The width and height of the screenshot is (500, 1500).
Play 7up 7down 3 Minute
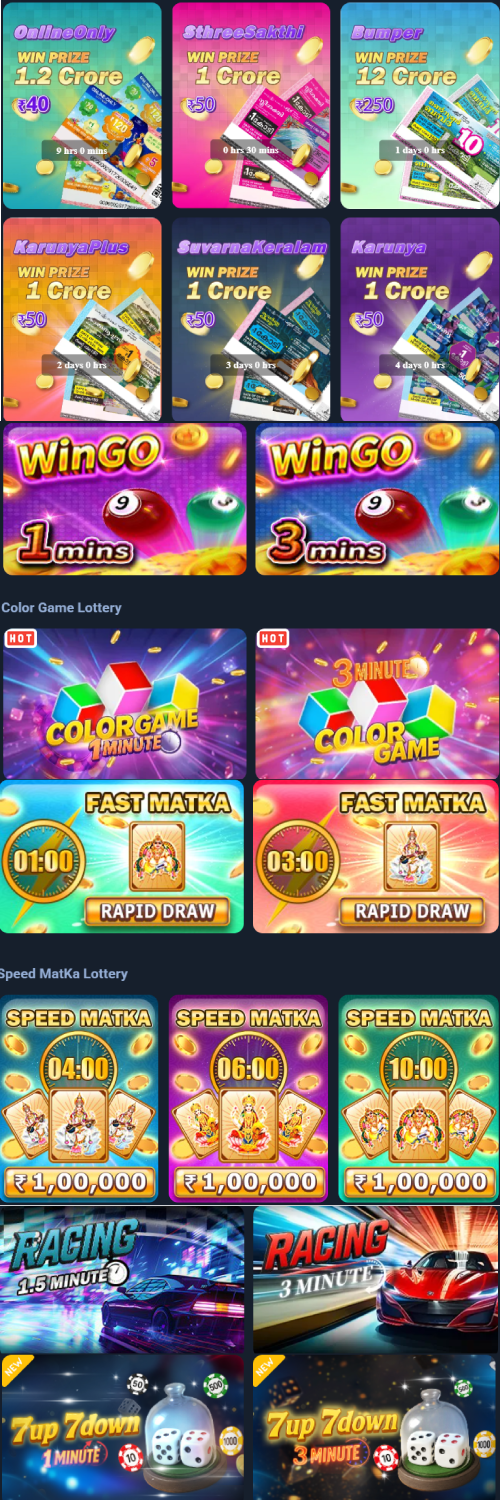point(376,1428)
